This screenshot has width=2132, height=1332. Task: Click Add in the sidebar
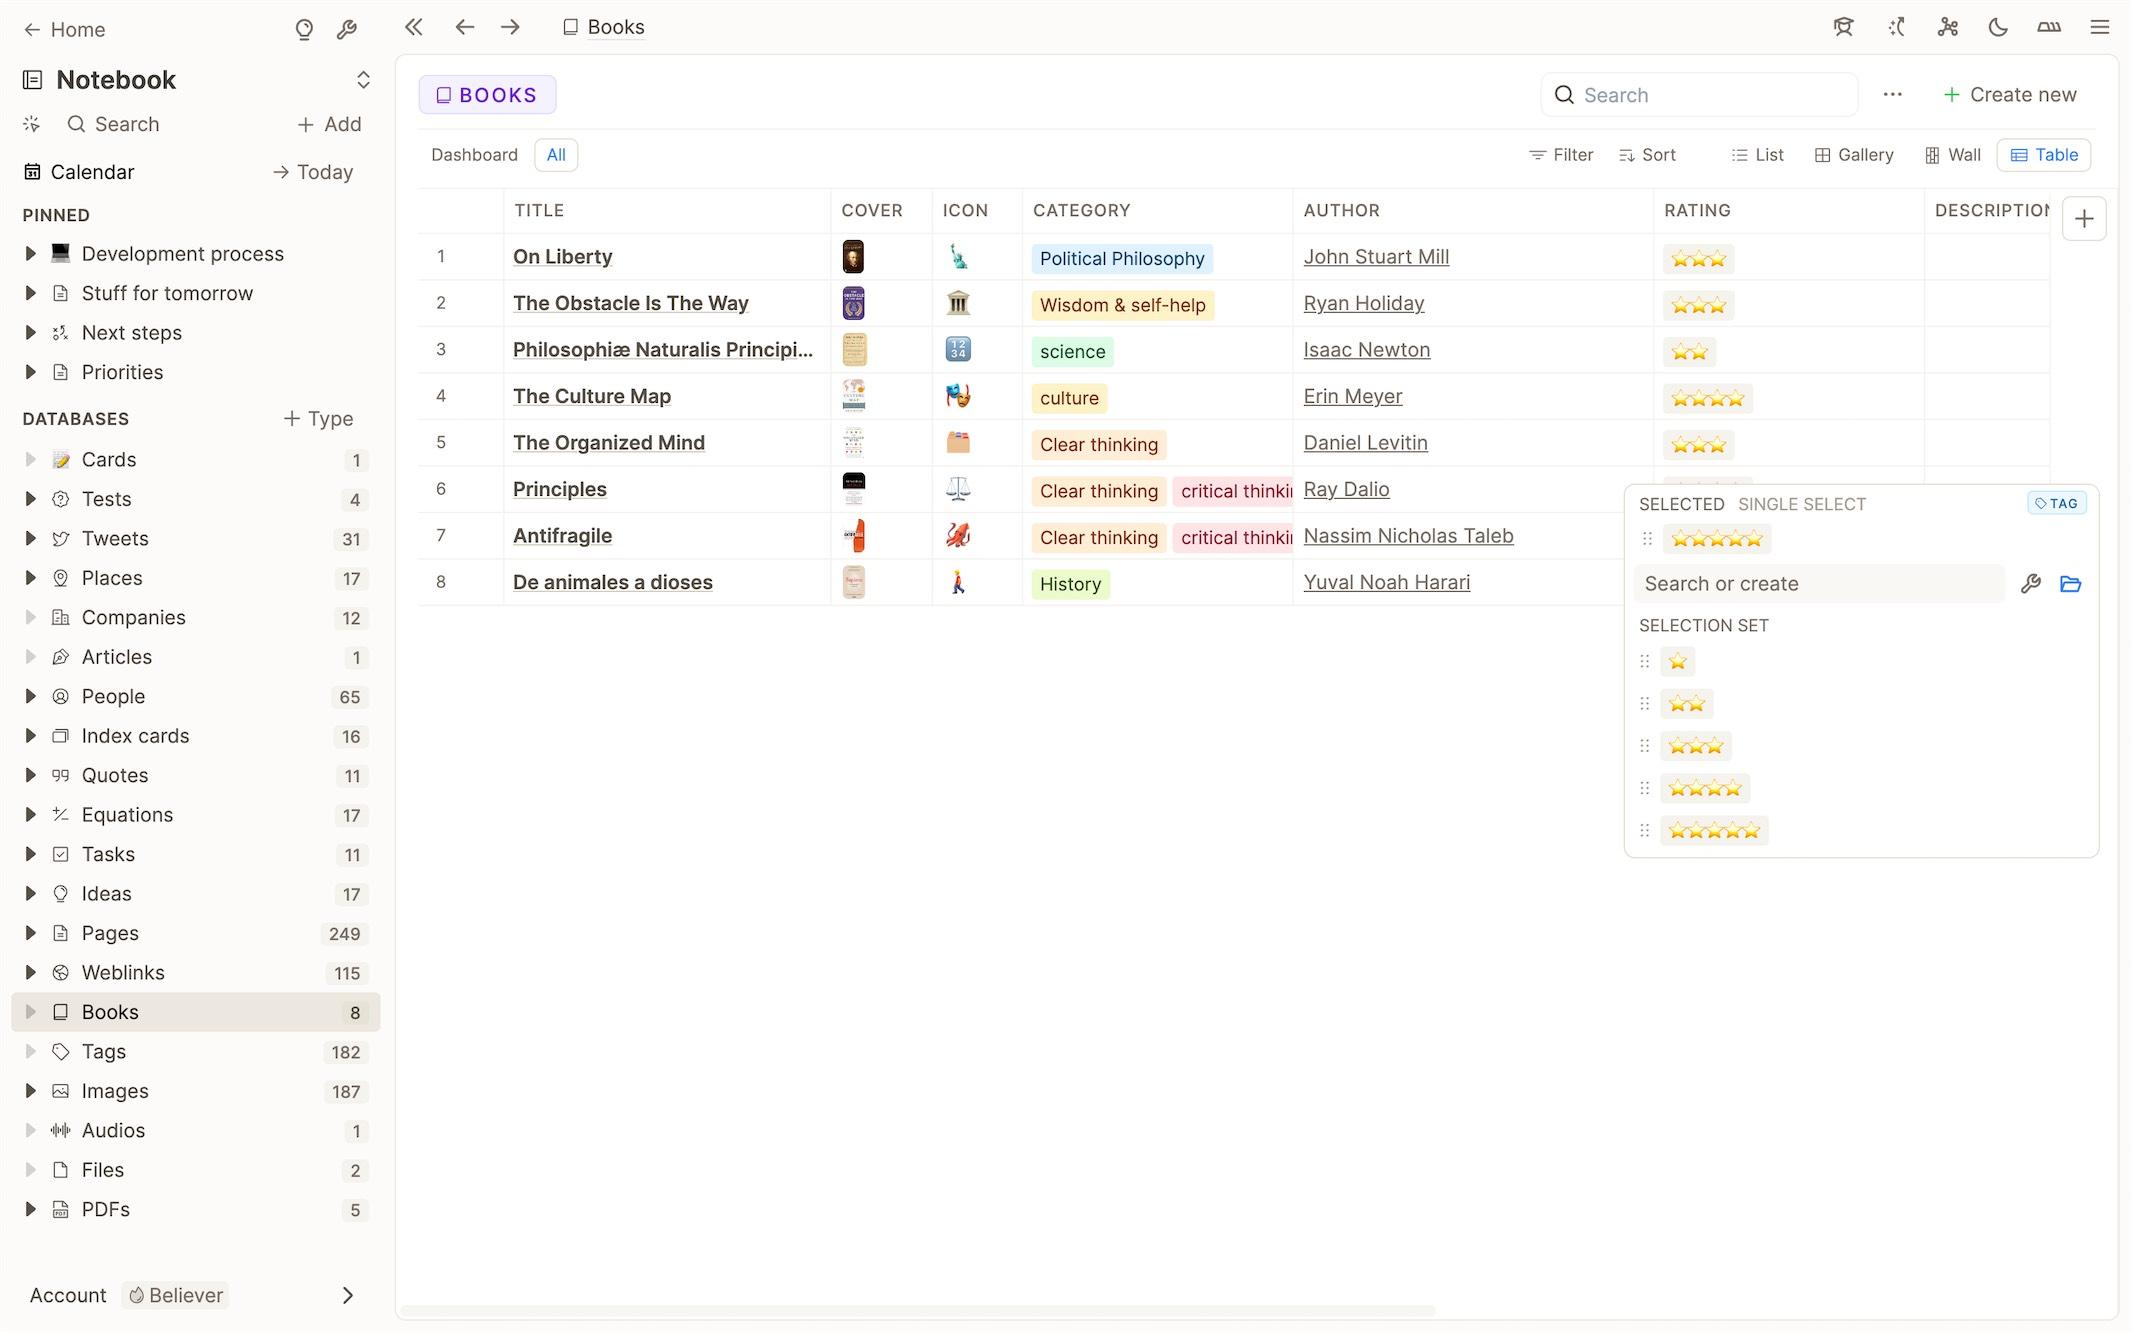[329, 124]
